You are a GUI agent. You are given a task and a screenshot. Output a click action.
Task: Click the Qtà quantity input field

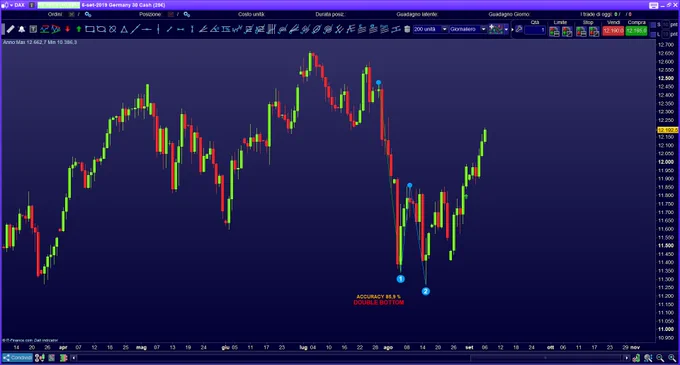point(535,29)
